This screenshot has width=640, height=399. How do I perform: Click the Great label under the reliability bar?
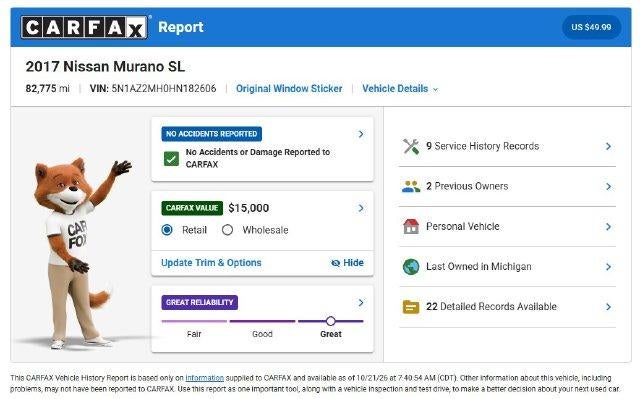tap(331, 334)
